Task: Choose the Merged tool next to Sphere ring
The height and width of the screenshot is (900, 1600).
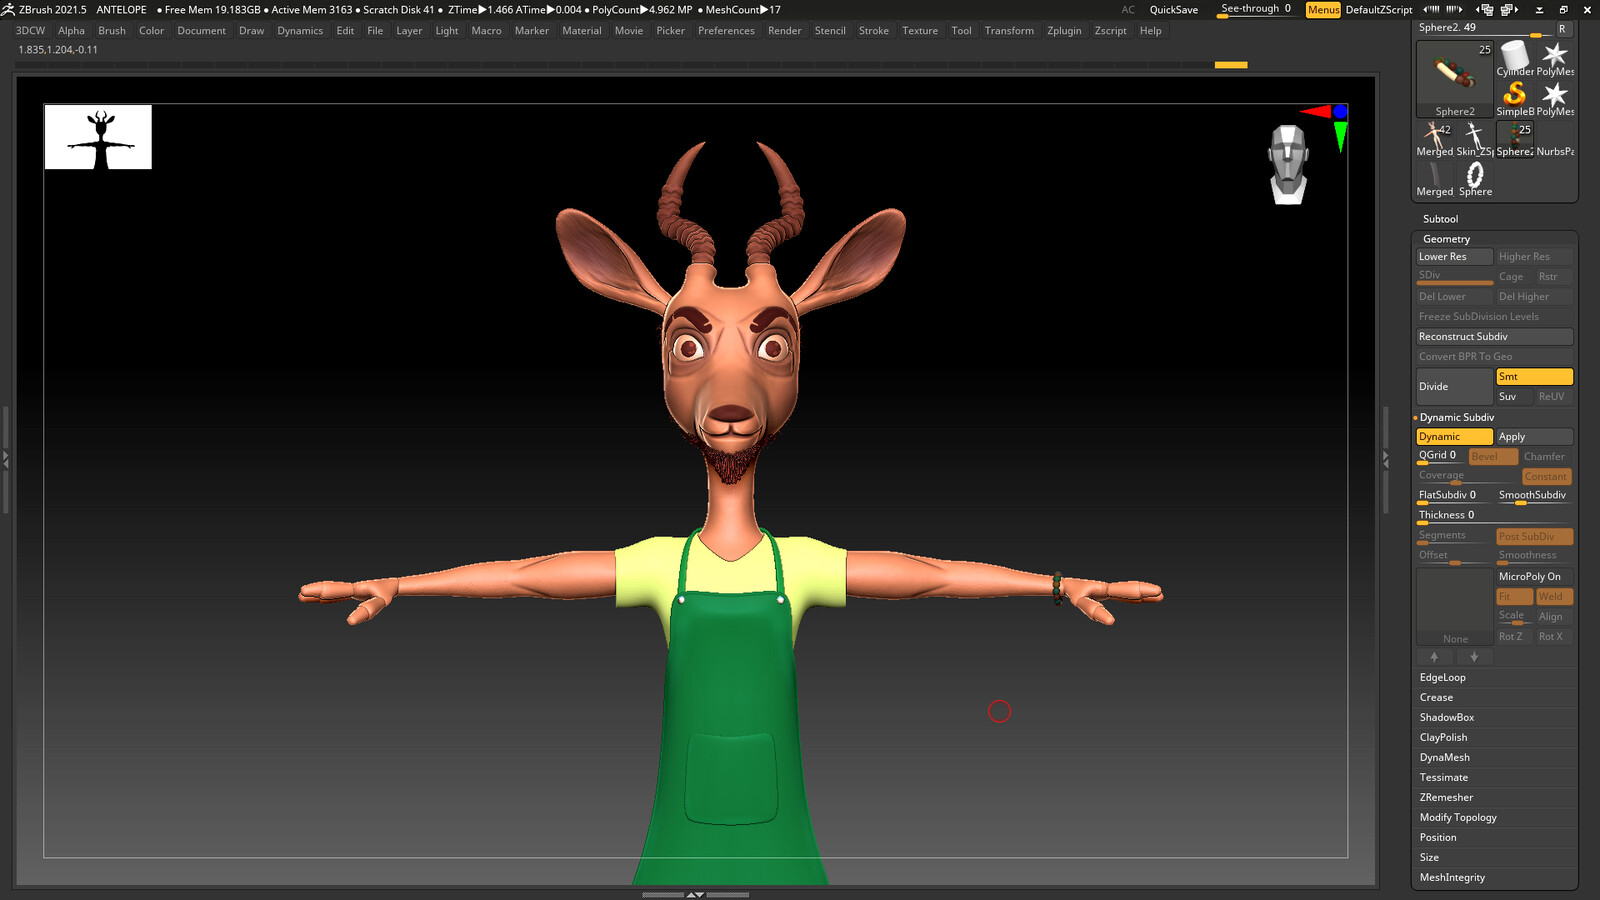Action: pyautogui.click(x=1435, y=179)
